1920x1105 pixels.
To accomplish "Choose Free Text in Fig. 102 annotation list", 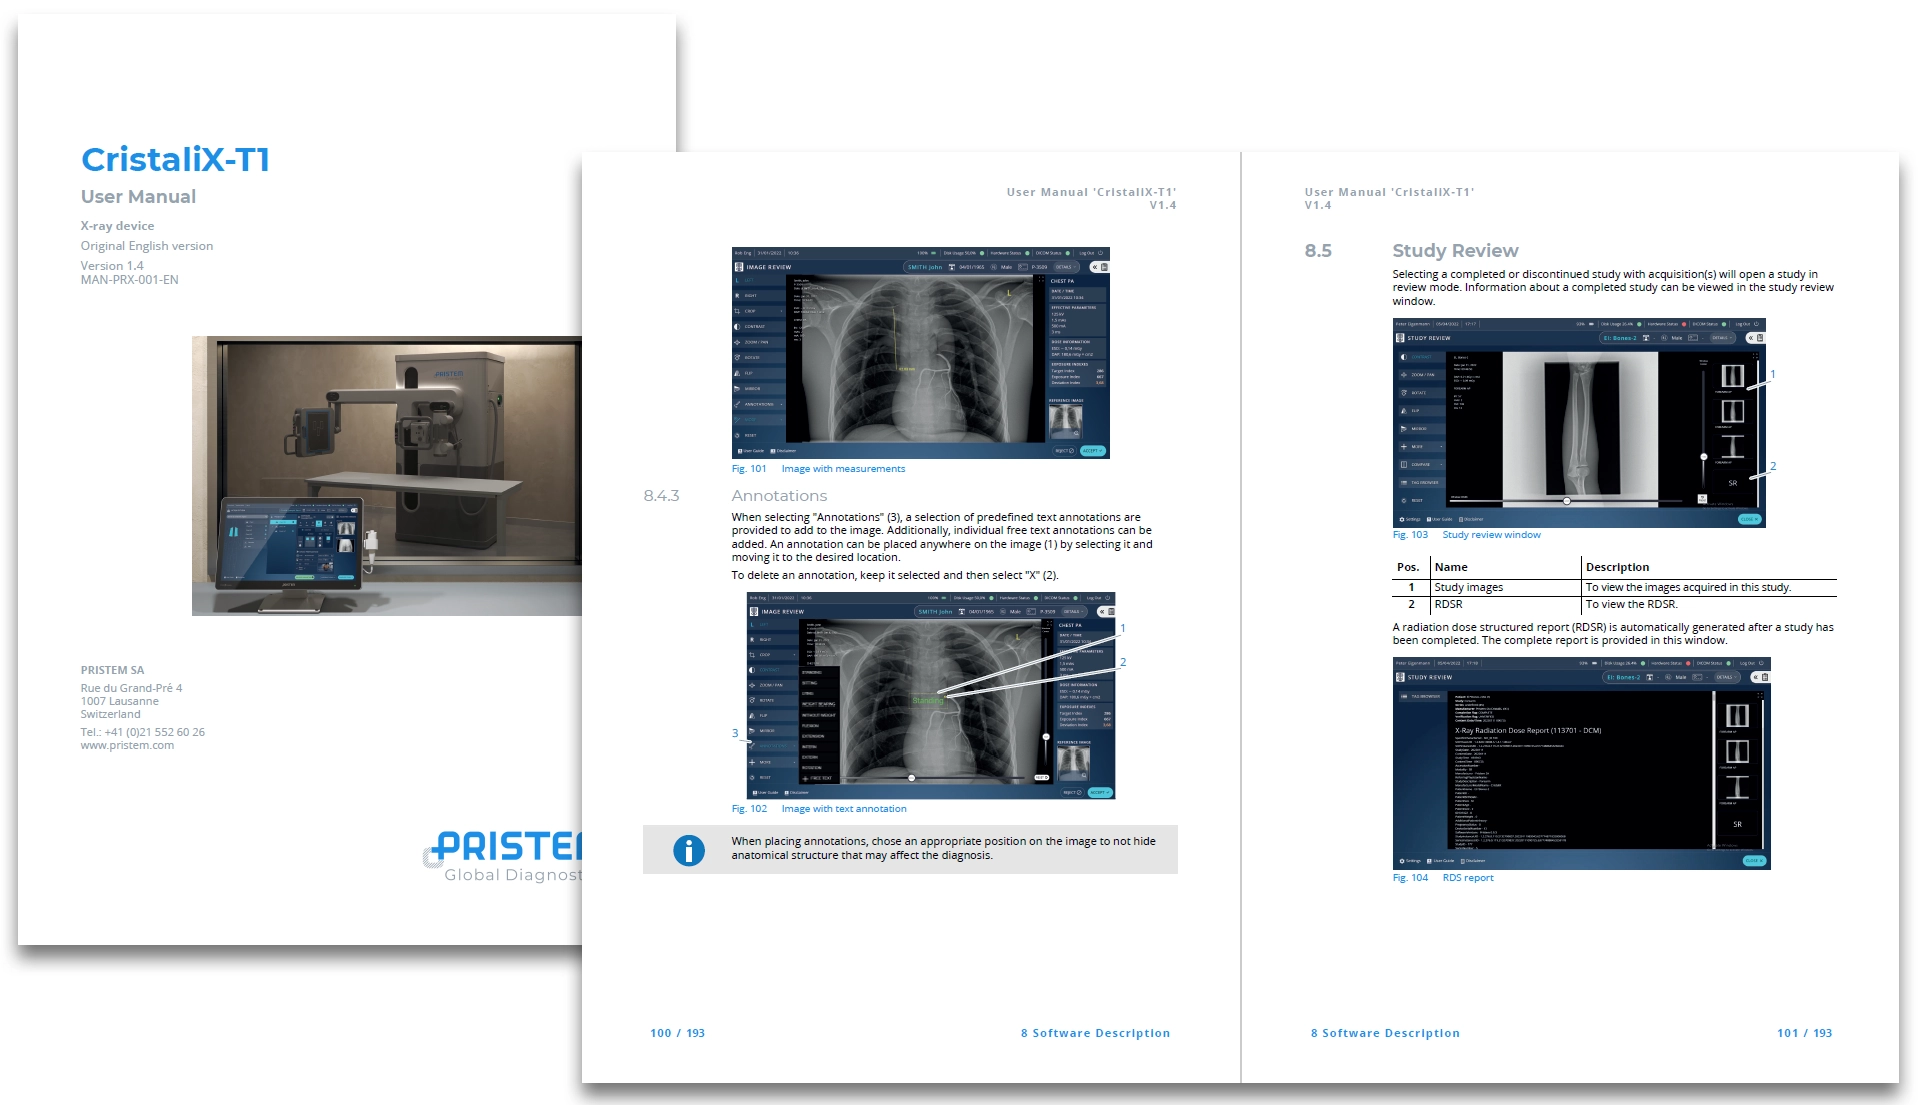I will (x=818, y=778).
